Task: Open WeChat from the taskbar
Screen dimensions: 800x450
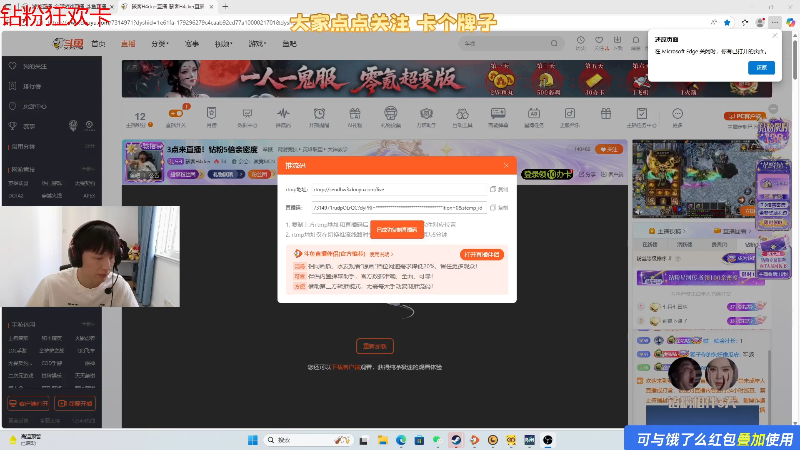Action: [437, 440]
